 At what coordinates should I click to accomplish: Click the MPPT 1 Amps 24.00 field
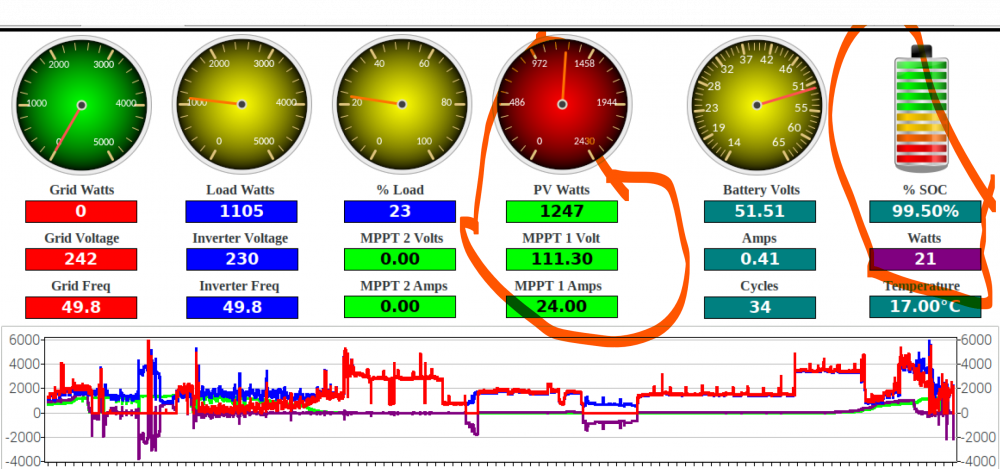click(562, 307)
